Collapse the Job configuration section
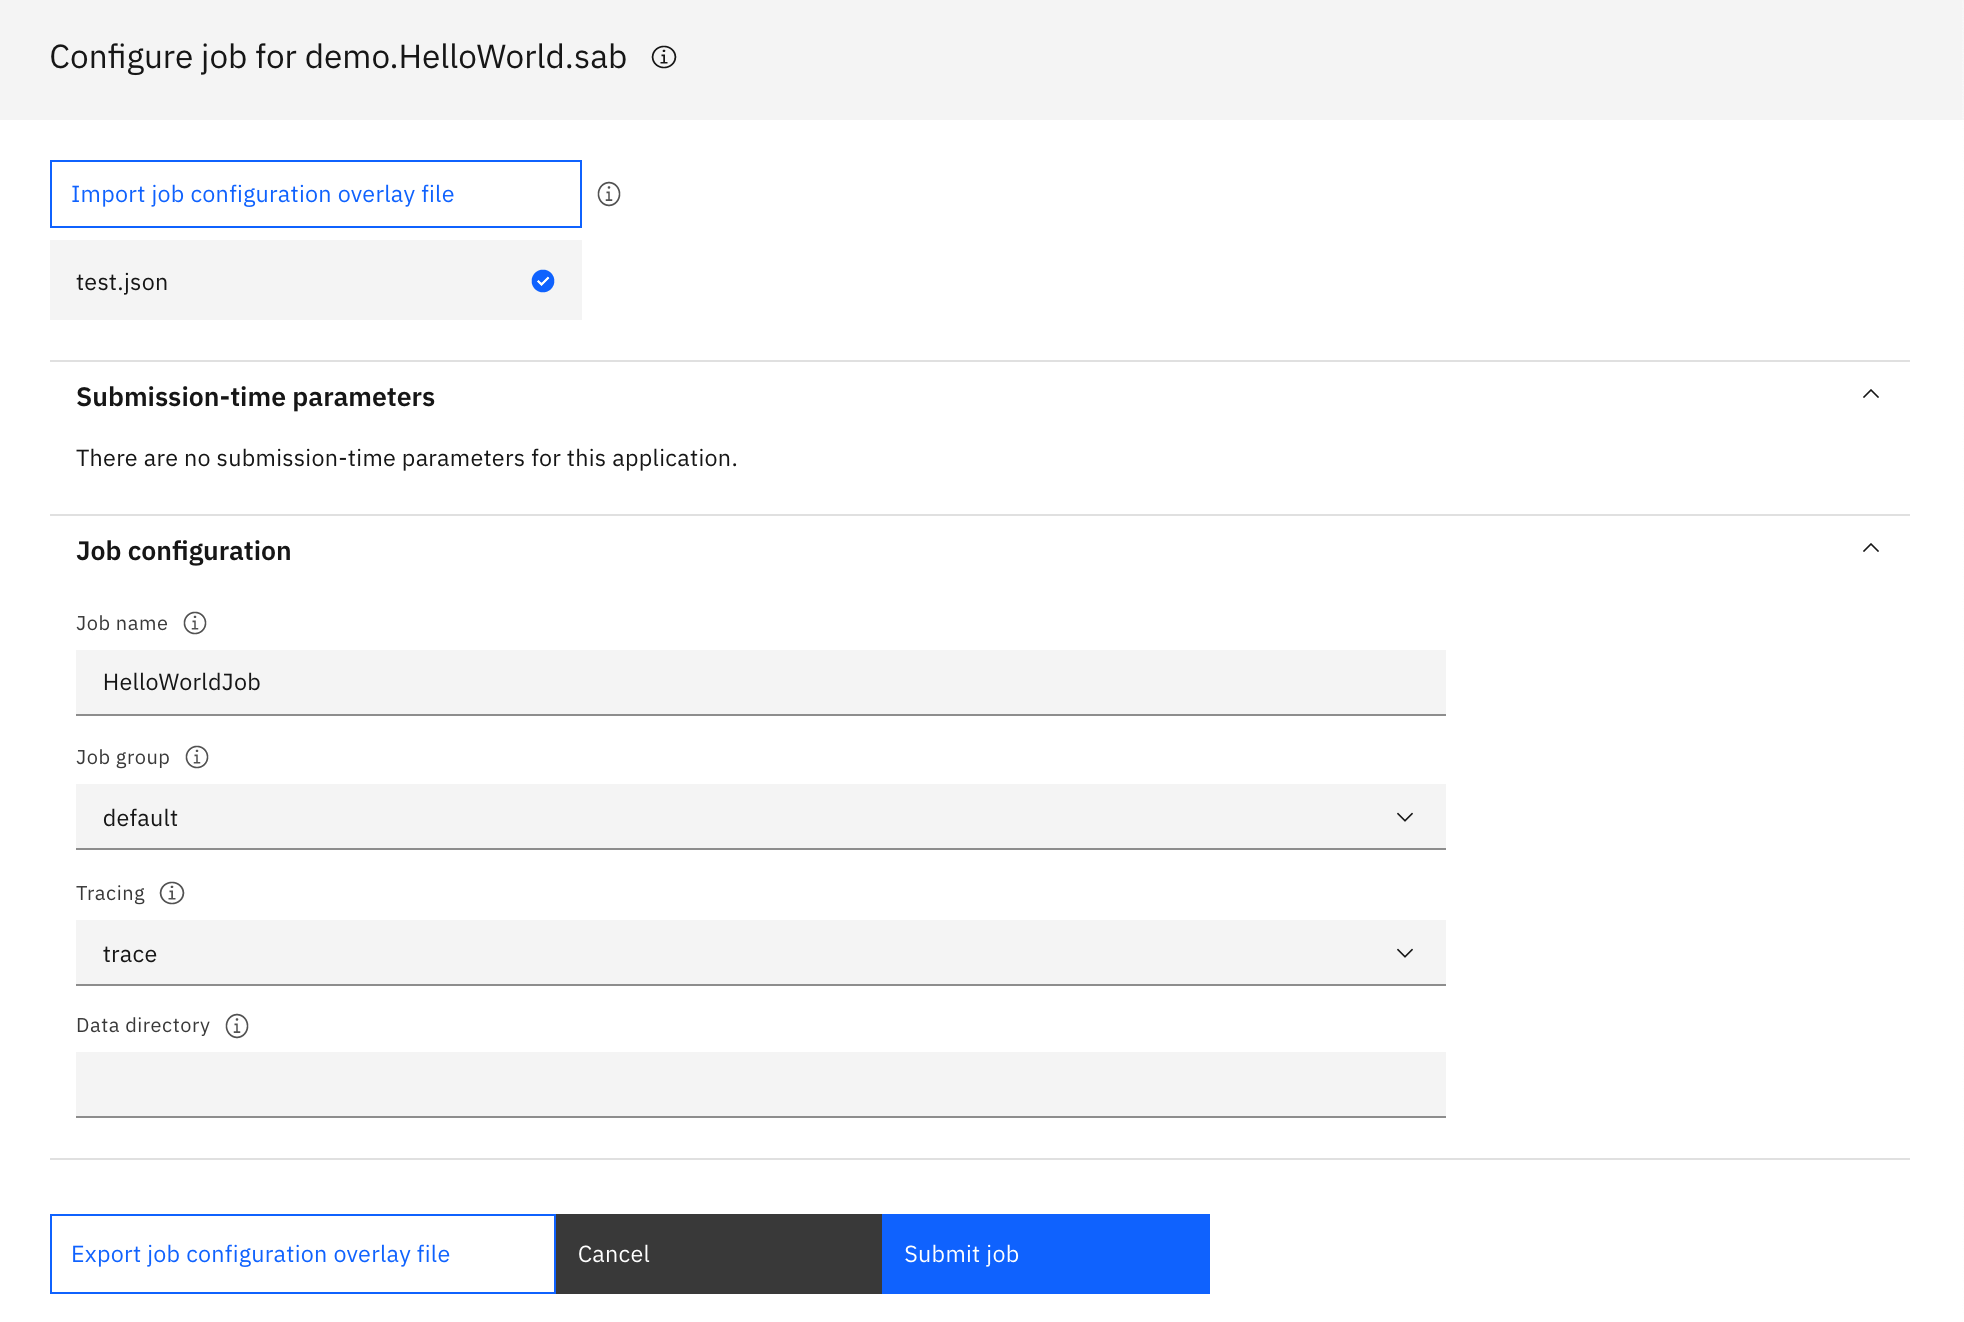1964x1322 pixels. pos(1869,549)
